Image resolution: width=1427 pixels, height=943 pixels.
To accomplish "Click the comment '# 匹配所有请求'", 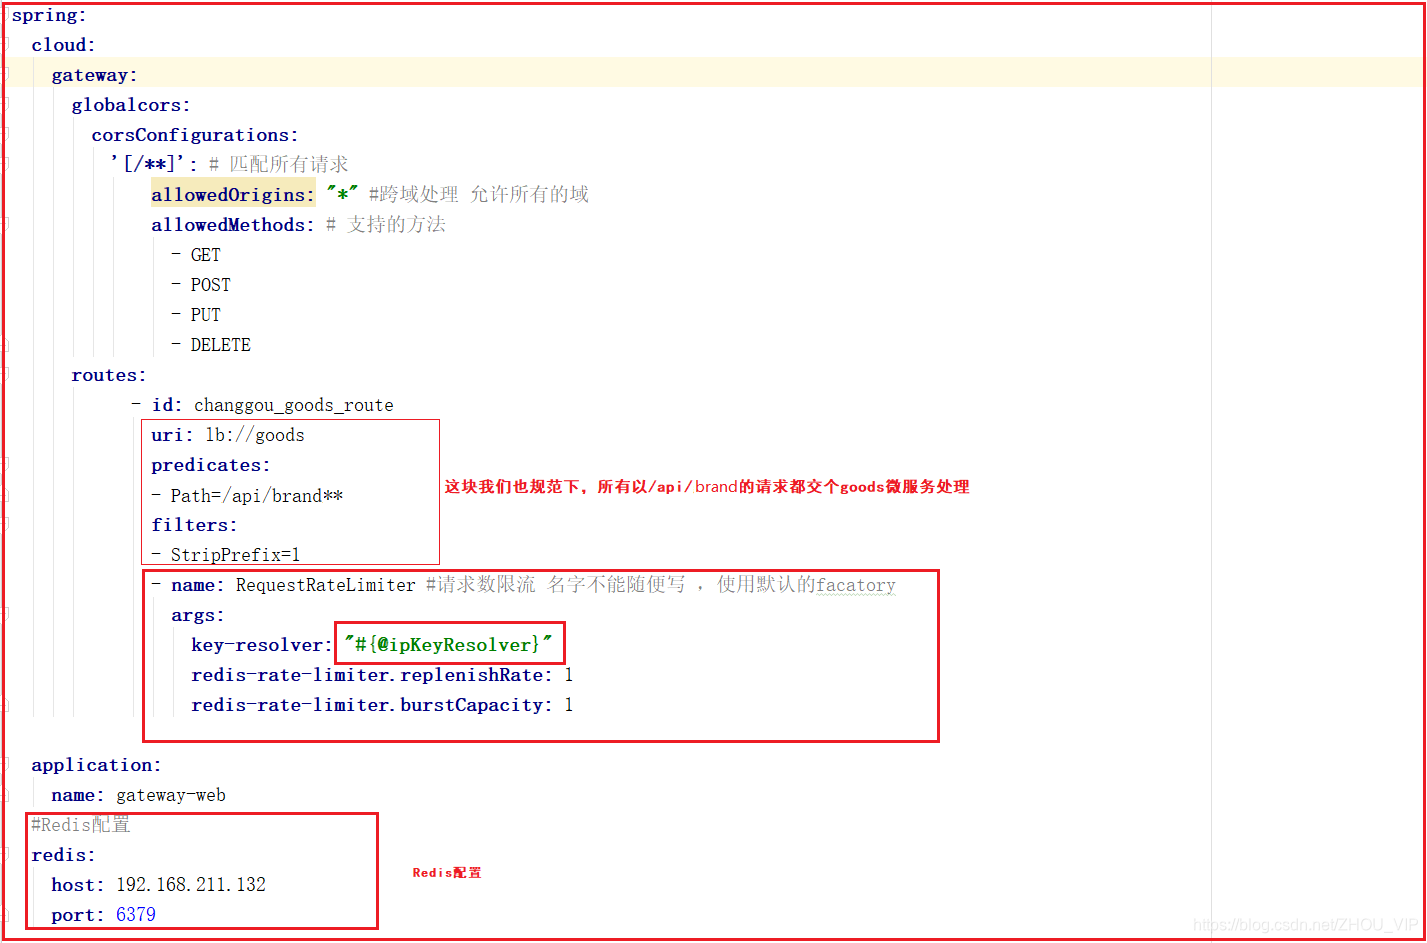I will tap(279, 164).
